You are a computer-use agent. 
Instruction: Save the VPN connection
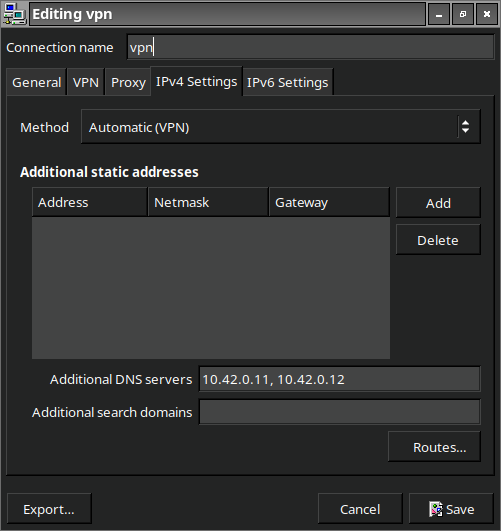tap(451, 509)
